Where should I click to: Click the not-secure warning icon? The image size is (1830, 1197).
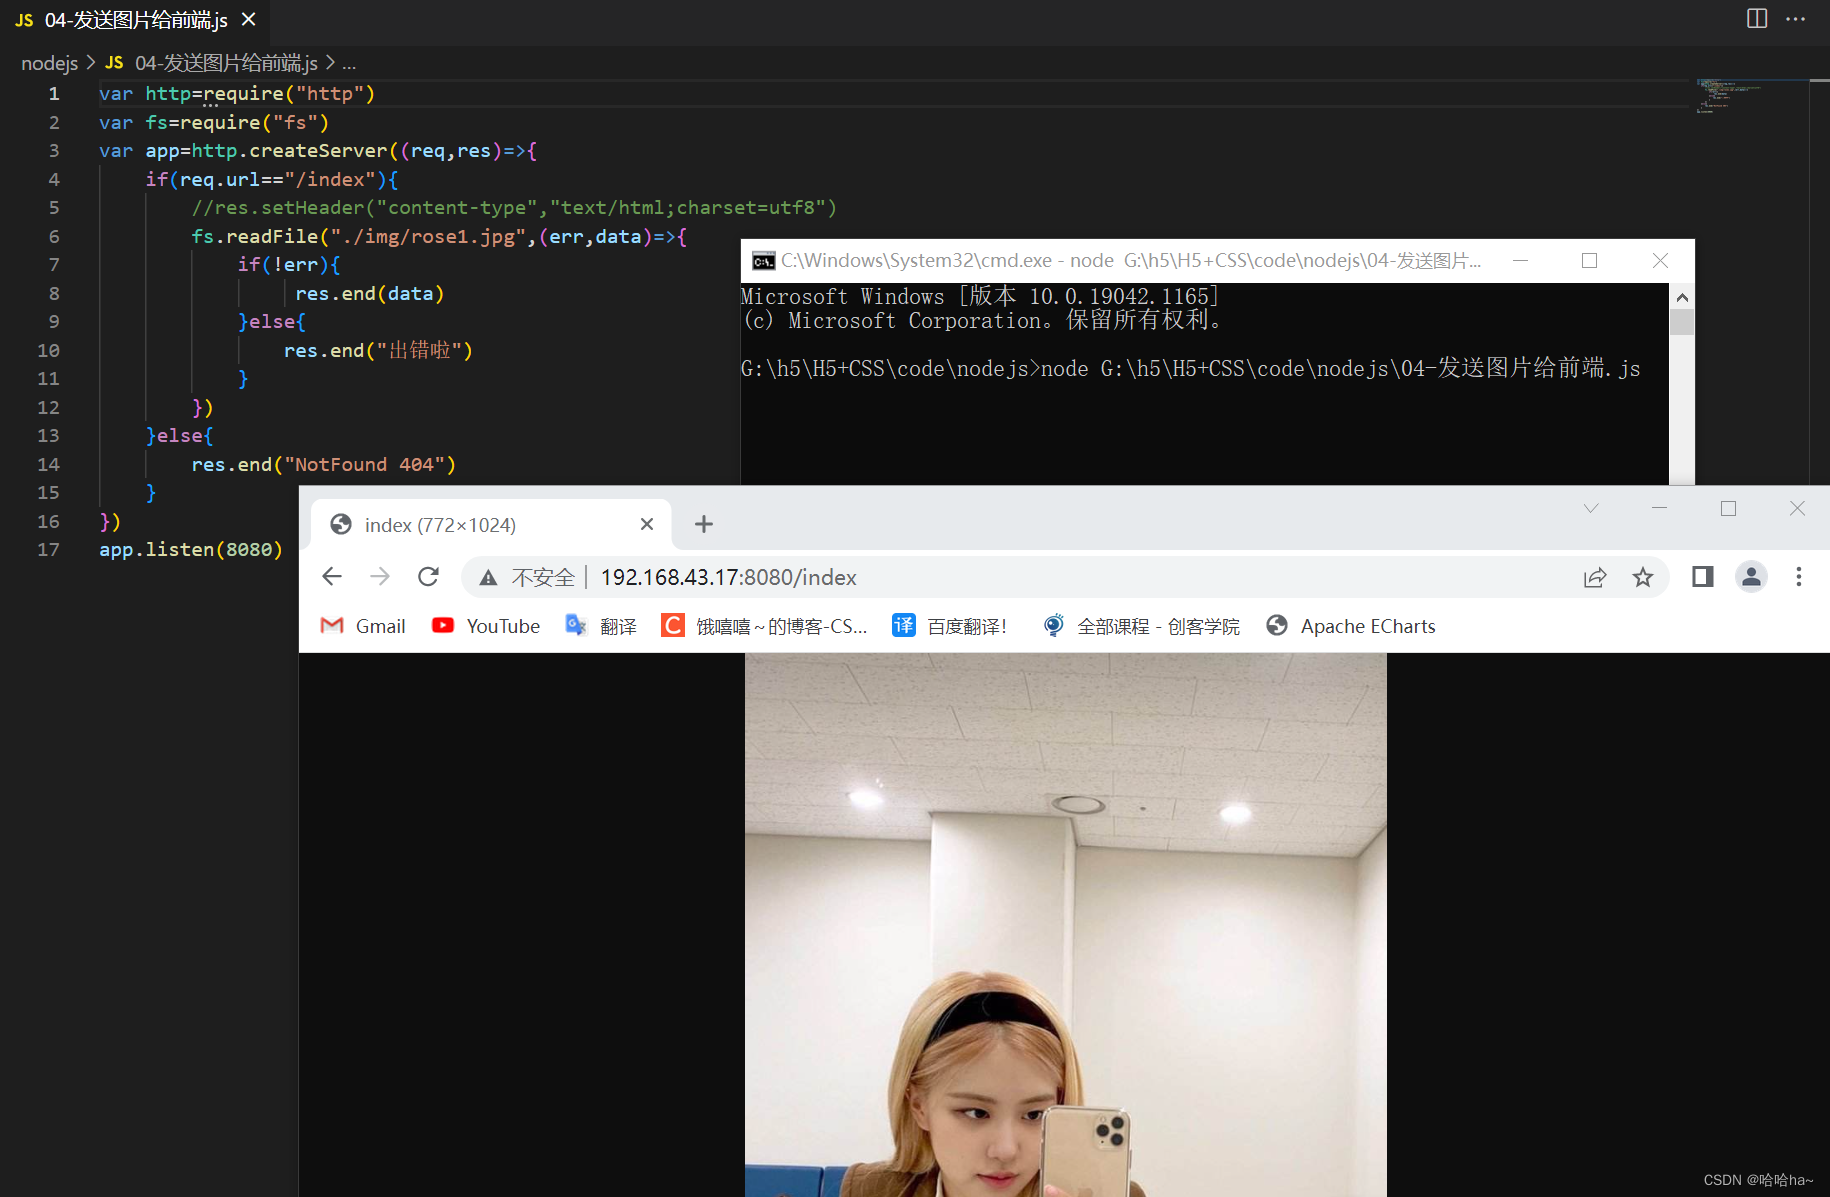click(488, 578)
